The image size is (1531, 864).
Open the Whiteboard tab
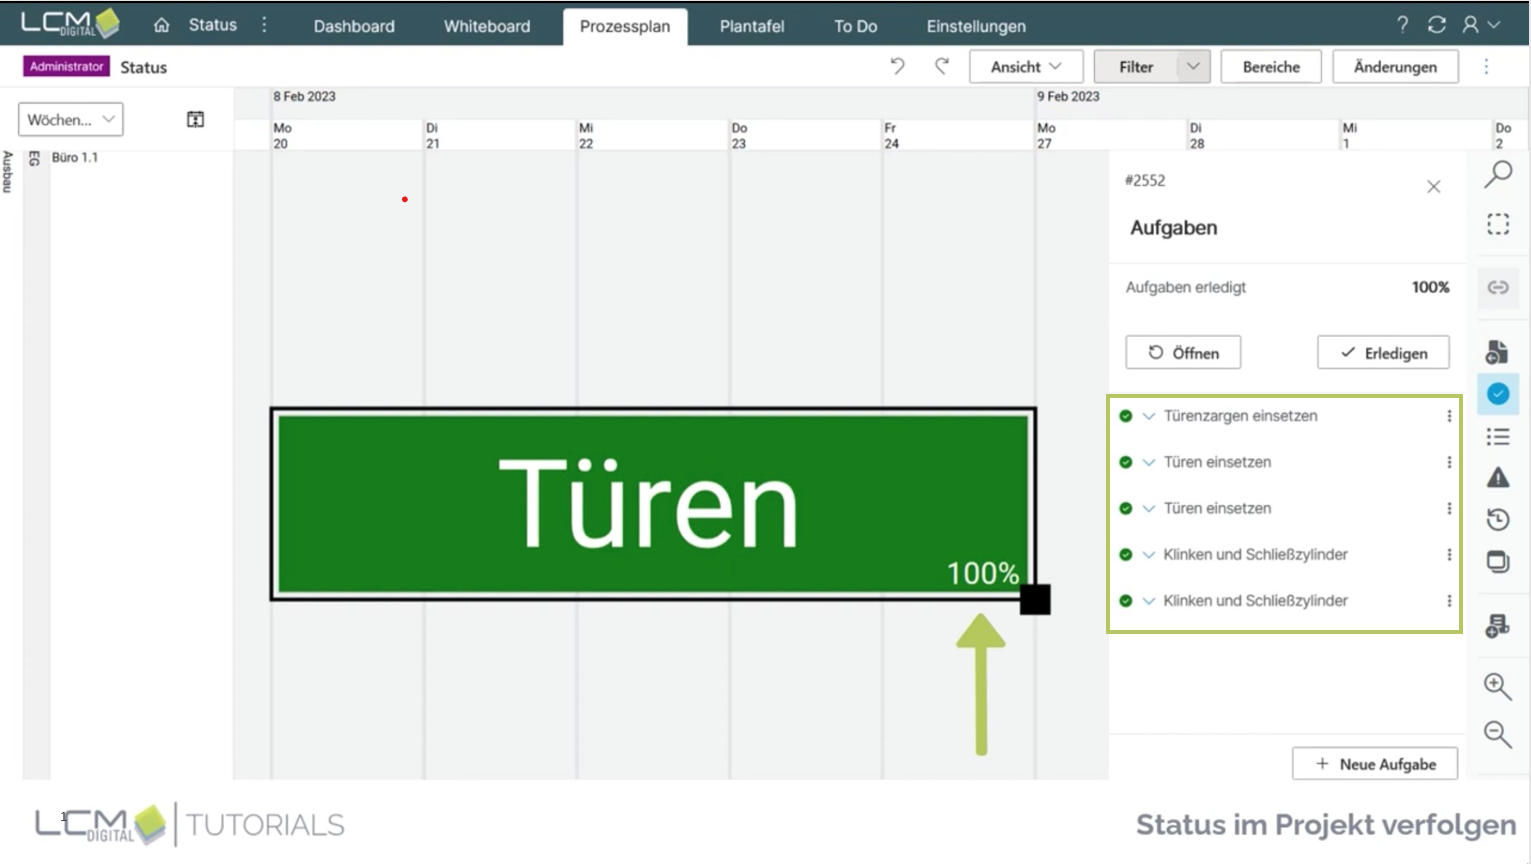487,26
